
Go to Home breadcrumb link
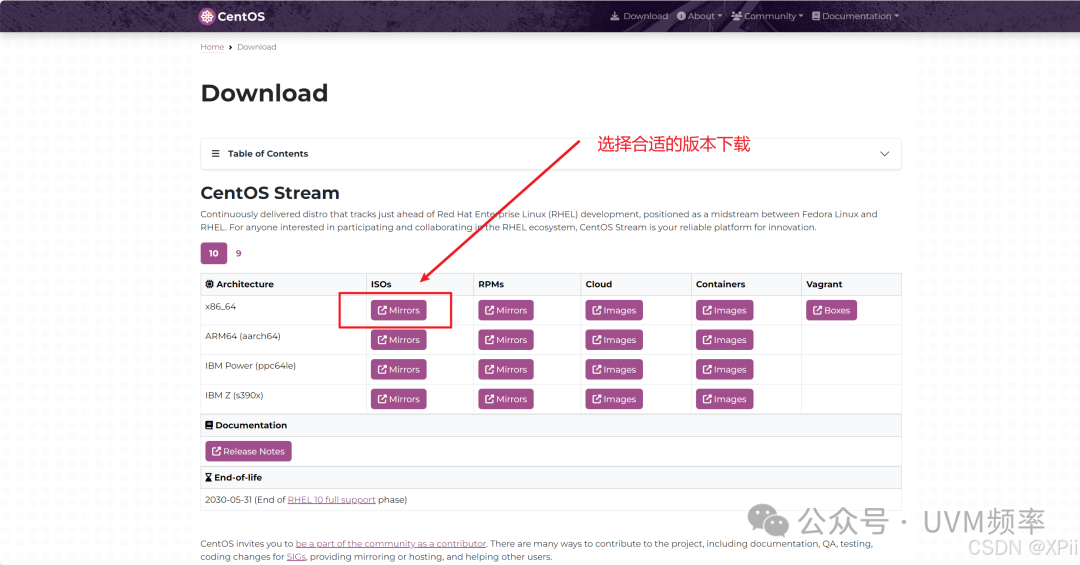[x=212, y=47]
